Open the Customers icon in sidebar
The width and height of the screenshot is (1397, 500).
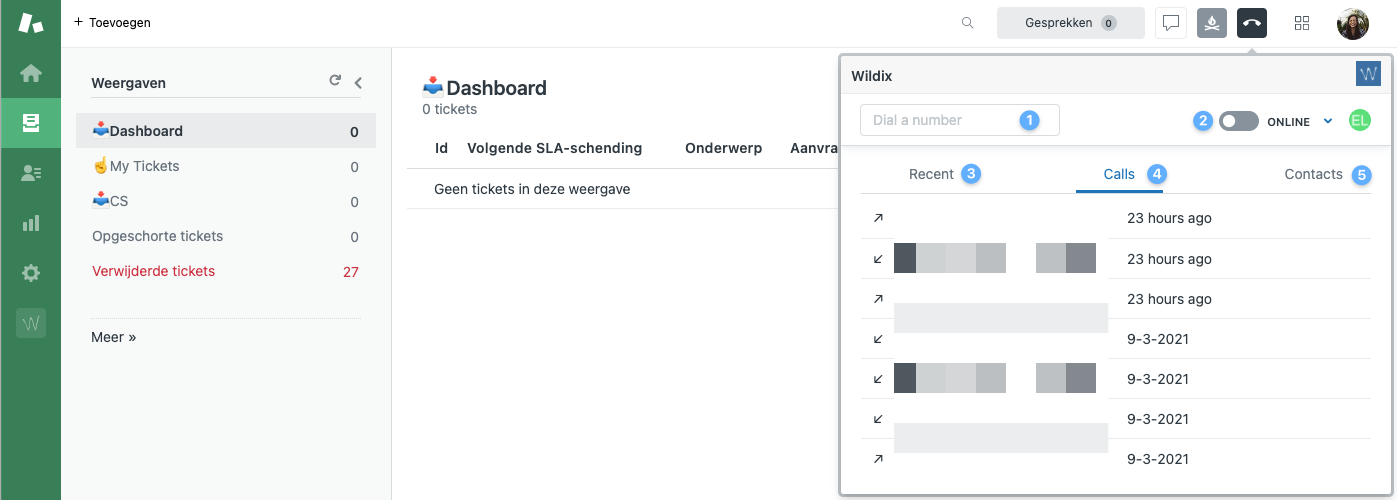pos(30,173)
